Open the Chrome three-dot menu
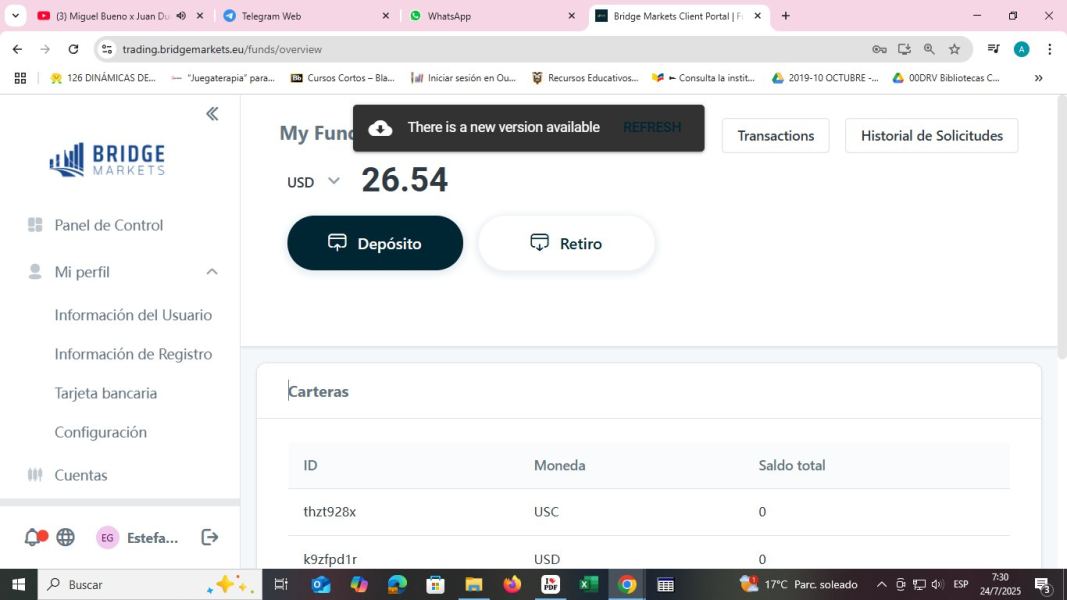 tap(1049, 49)
